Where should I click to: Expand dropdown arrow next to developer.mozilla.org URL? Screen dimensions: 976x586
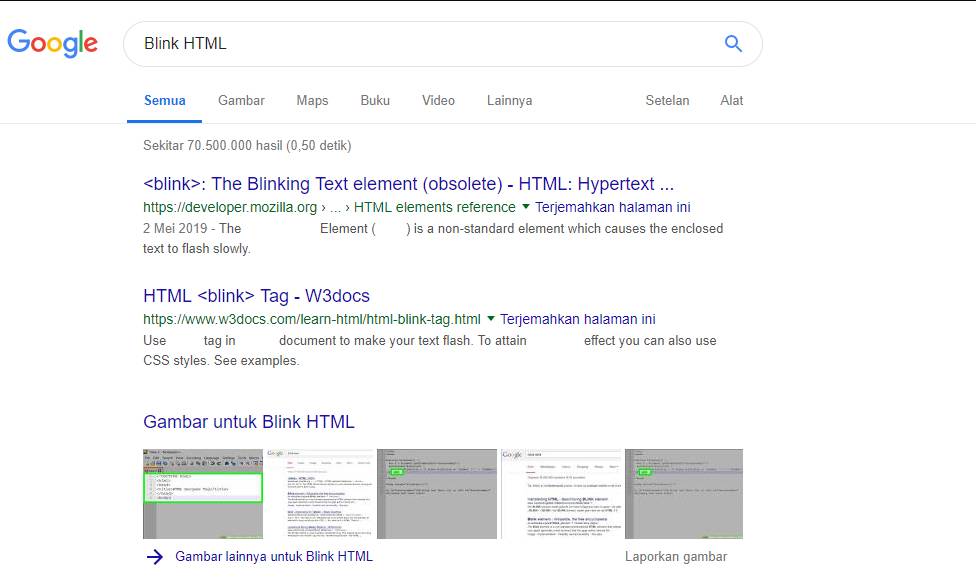point(525,206)
